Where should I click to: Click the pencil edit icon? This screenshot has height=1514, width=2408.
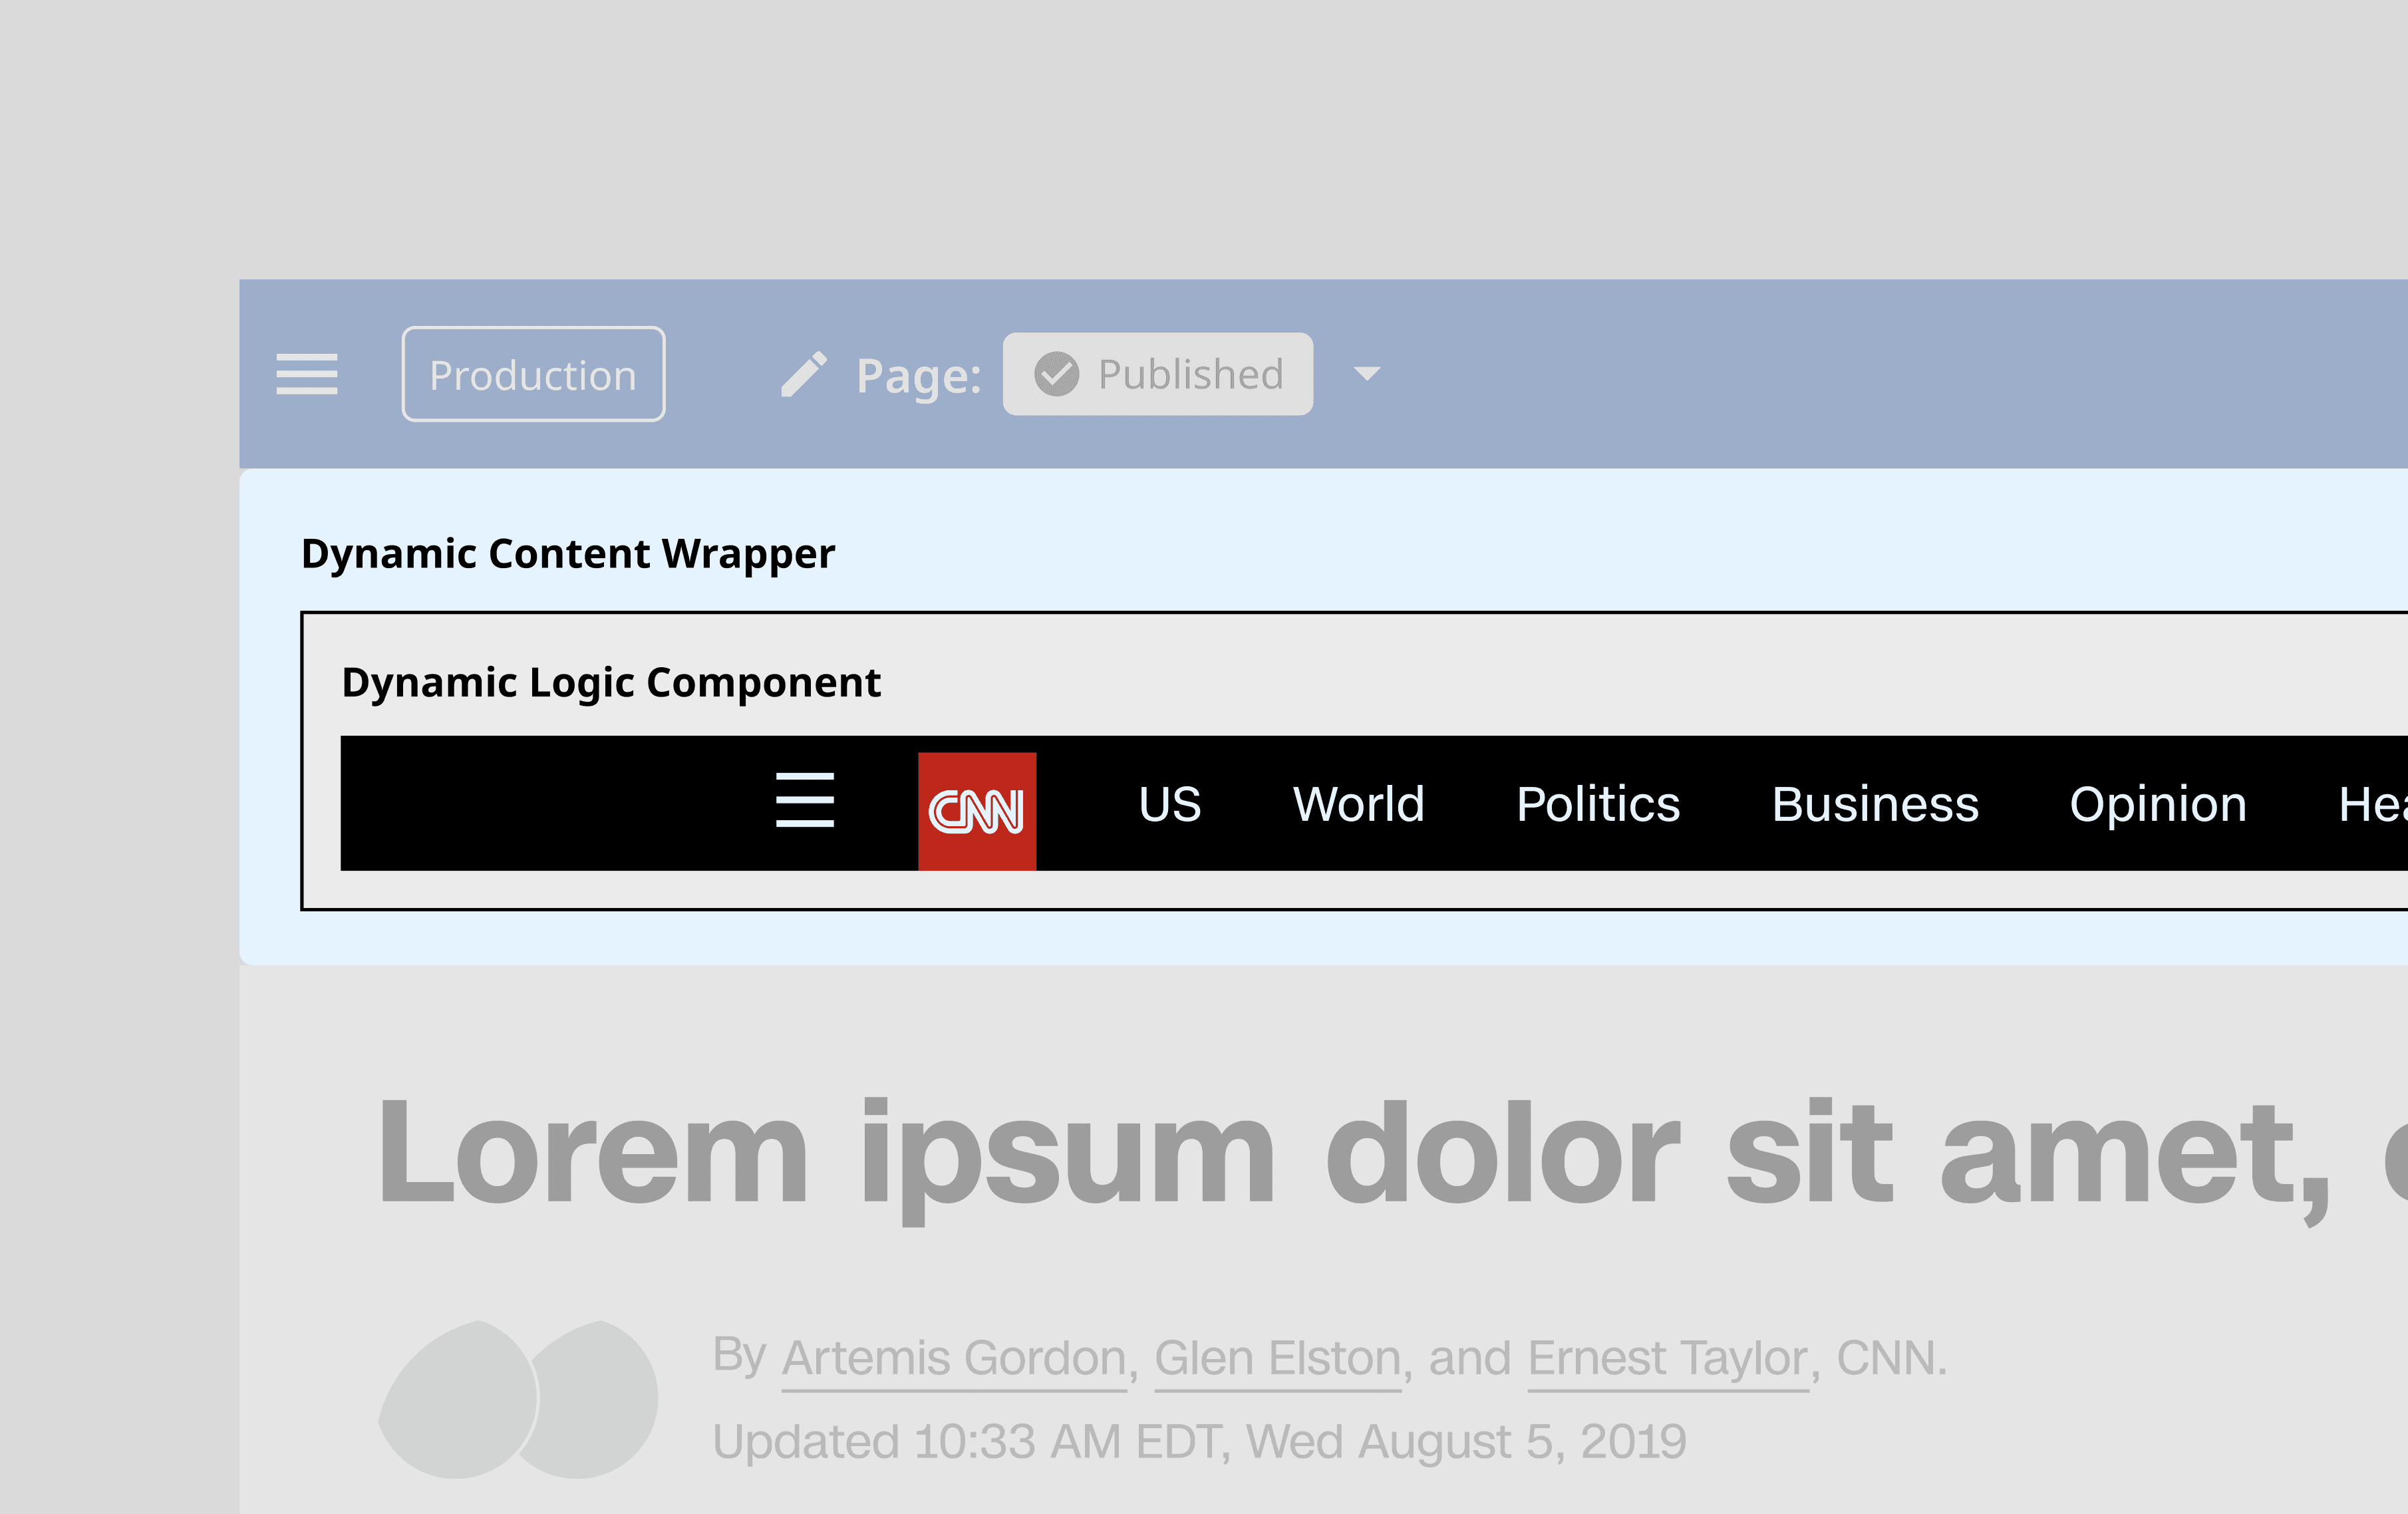804,375
